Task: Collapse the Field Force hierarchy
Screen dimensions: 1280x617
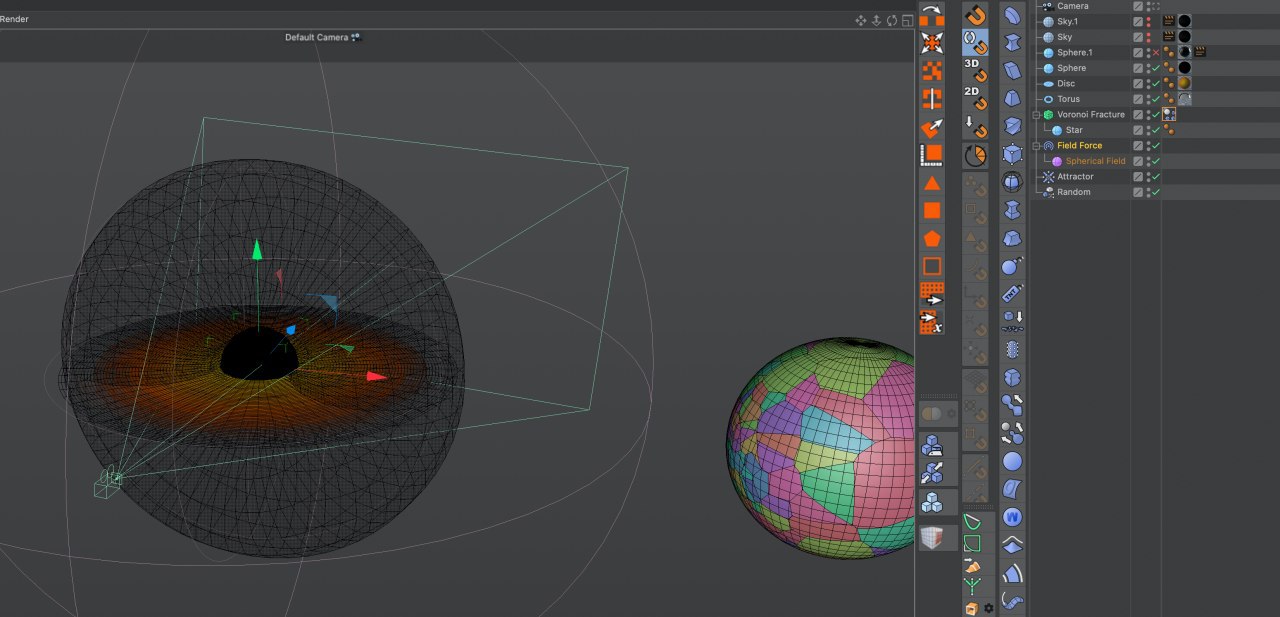Action: 1037,146
